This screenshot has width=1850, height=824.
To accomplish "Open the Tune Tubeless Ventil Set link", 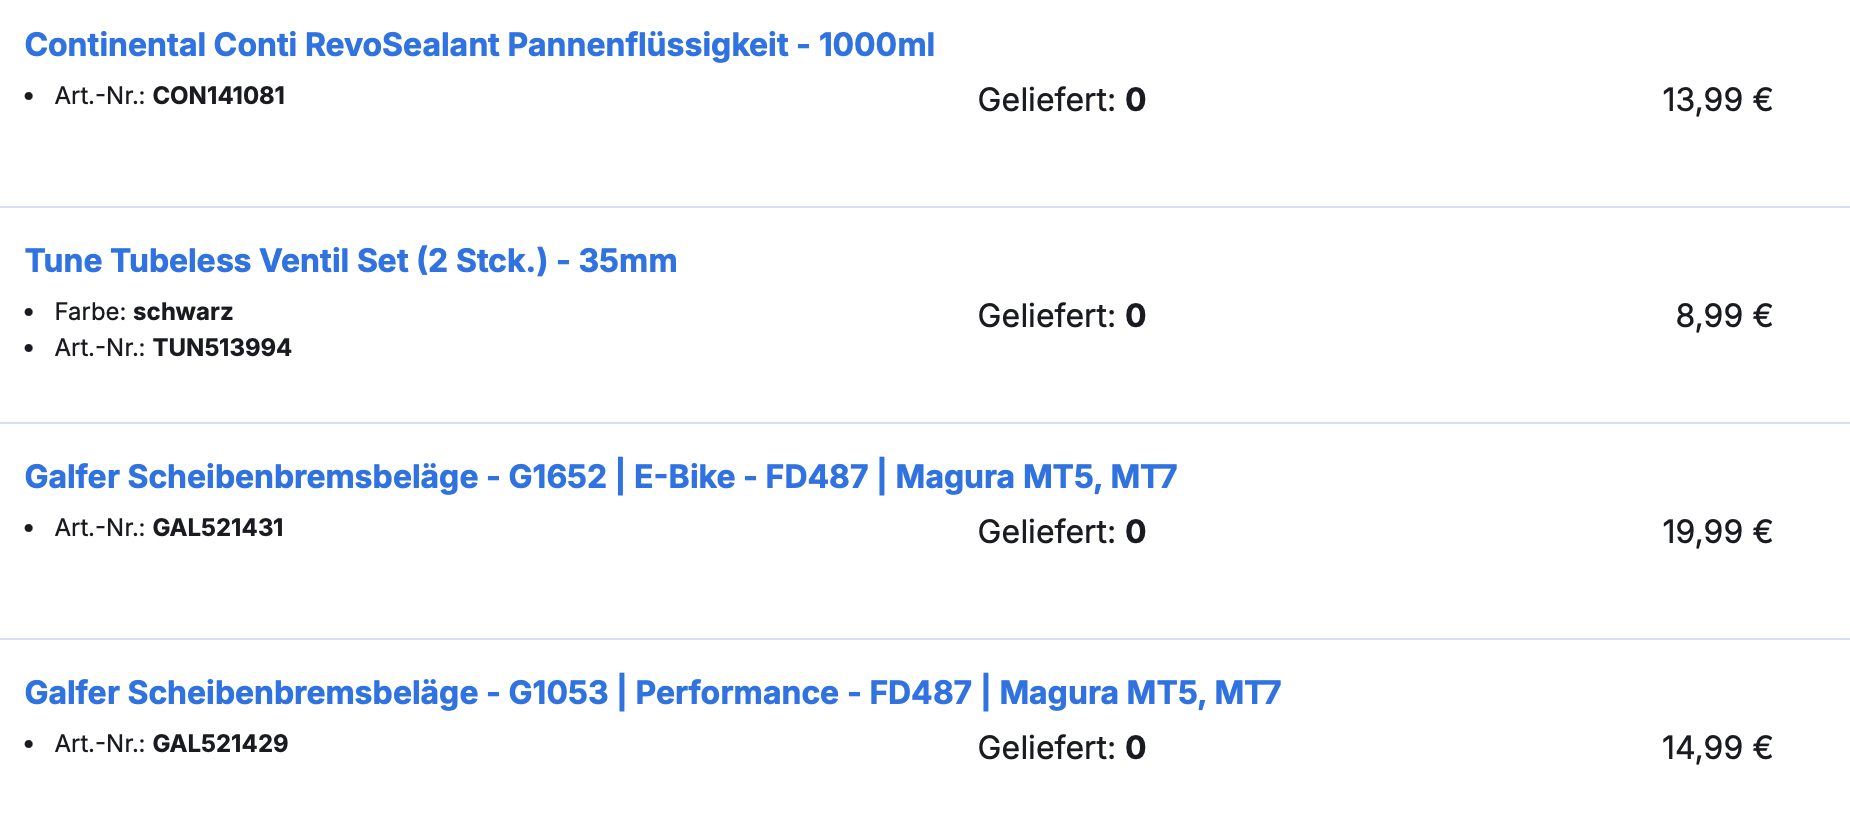I will pyautogui.click(x=352, y=261).
